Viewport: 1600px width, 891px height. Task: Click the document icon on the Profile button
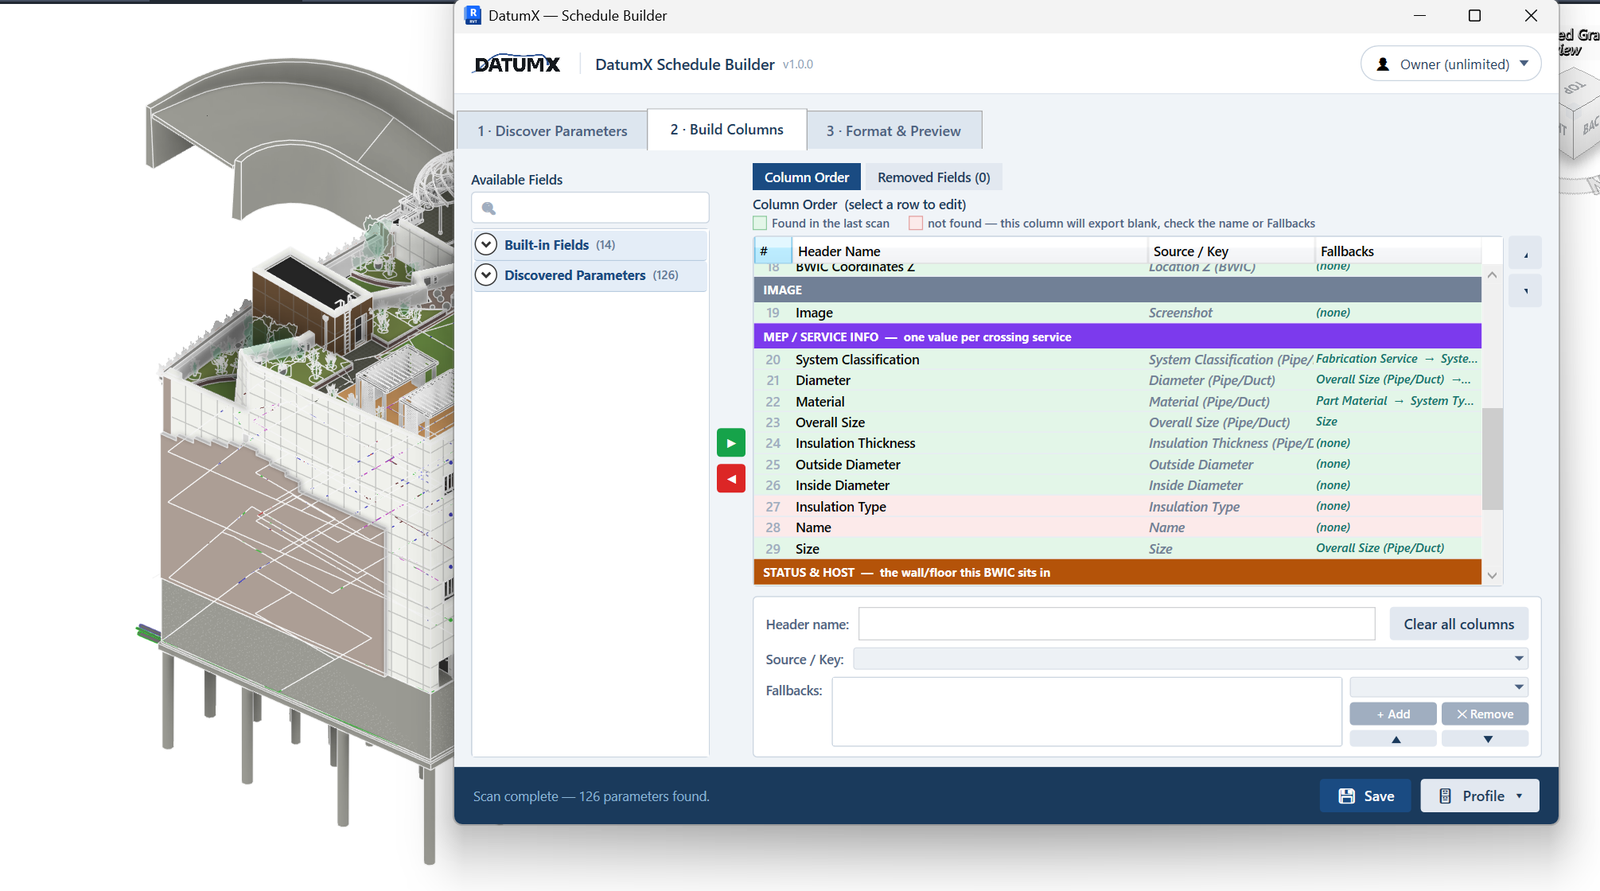pos(1445,796)
